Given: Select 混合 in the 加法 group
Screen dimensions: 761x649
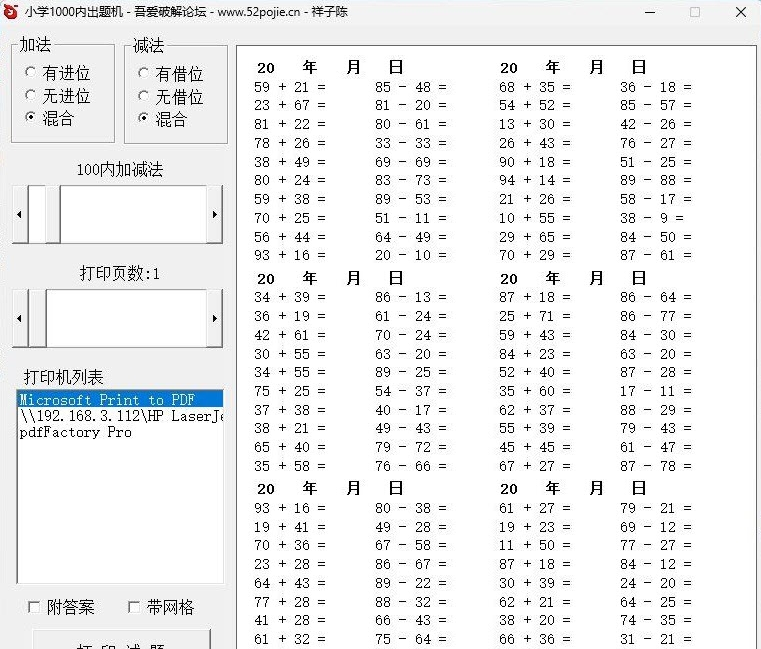Looking at the screenshot, I should click(31, 118).
